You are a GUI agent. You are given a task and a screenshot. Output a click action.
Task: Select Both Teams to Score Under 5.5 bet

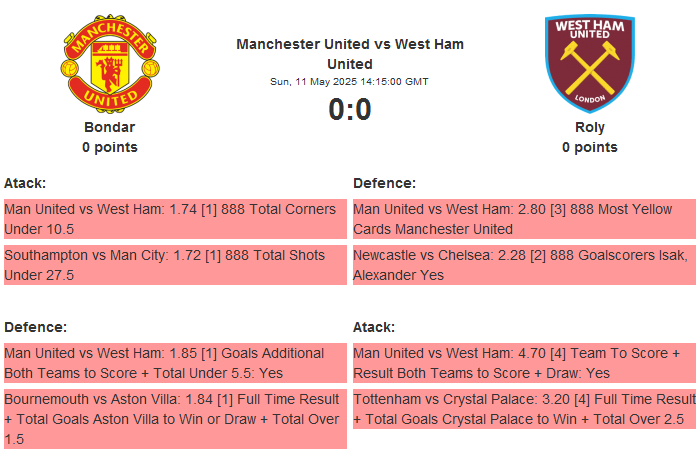pos(174,363)
